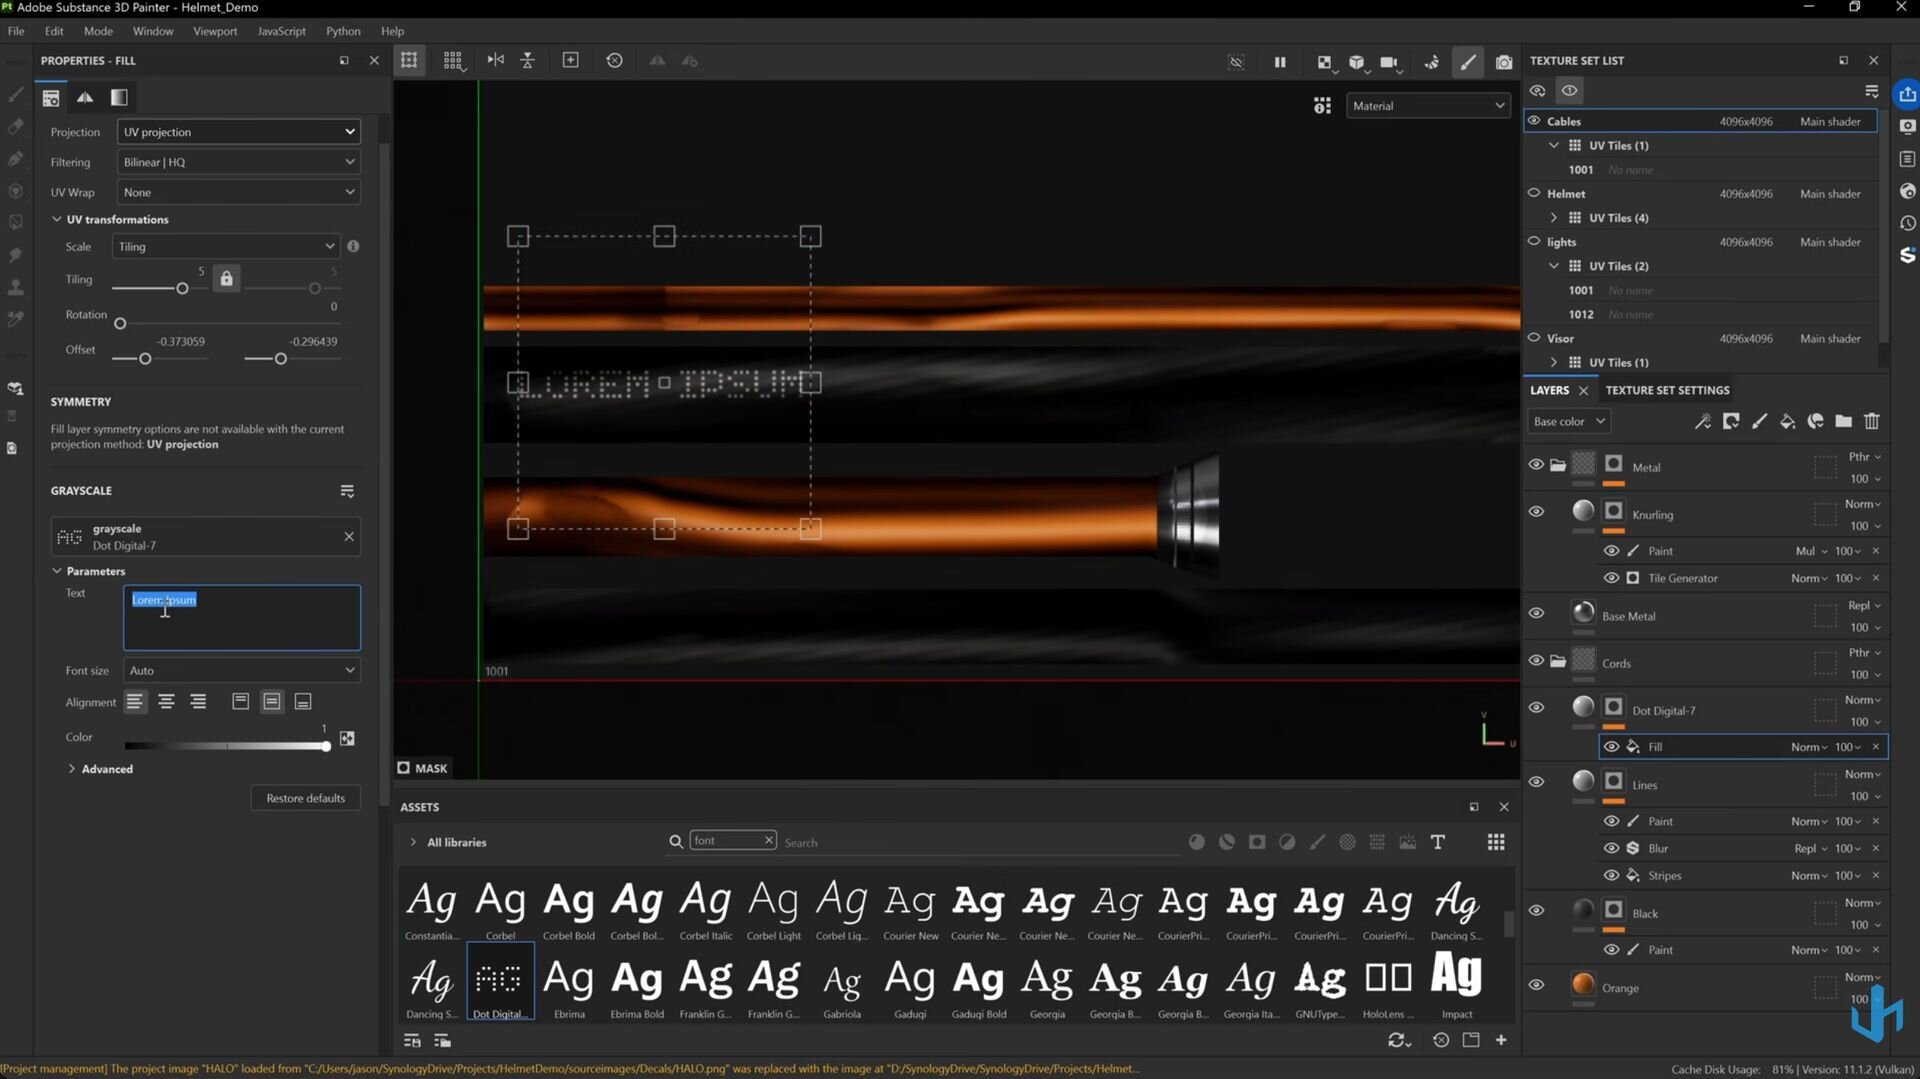Hide the Helmet texture set
The width and height of the screenshot is (1920, 1079).
tap(1534, 193)
